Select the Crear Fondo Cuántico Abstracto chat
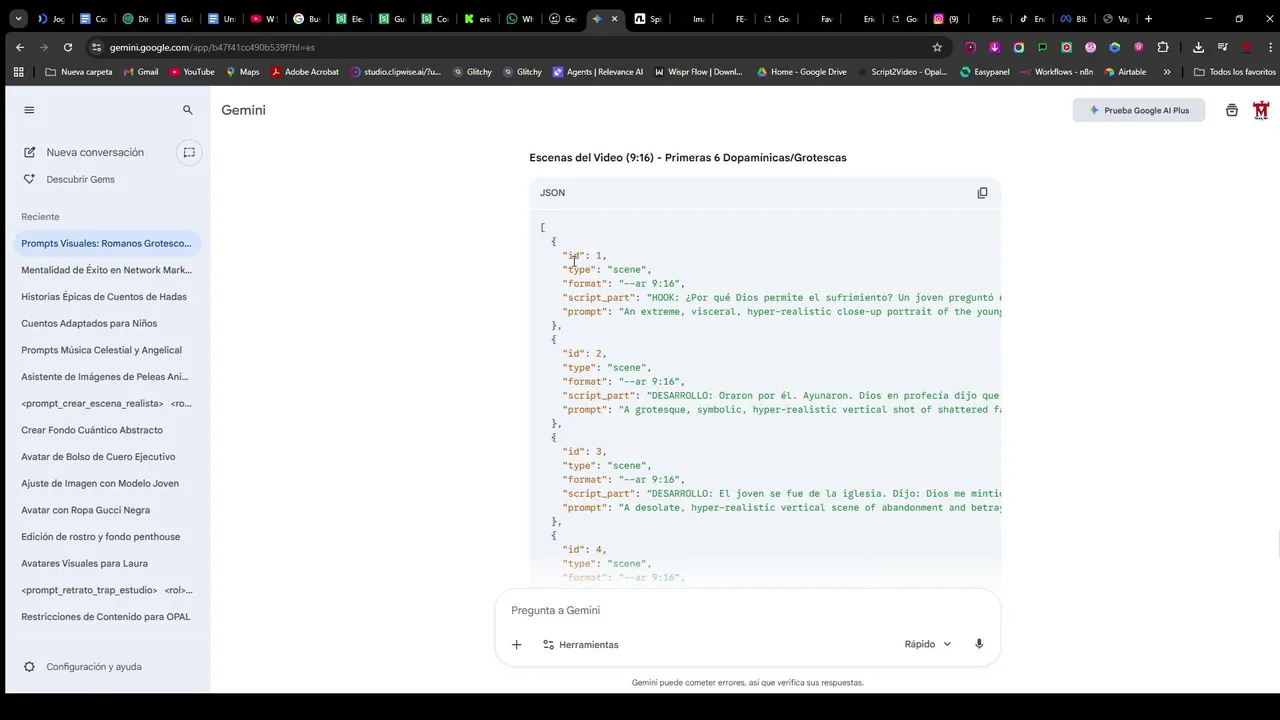The height and width of the screenshot is (720, 1280). point(92,430)
